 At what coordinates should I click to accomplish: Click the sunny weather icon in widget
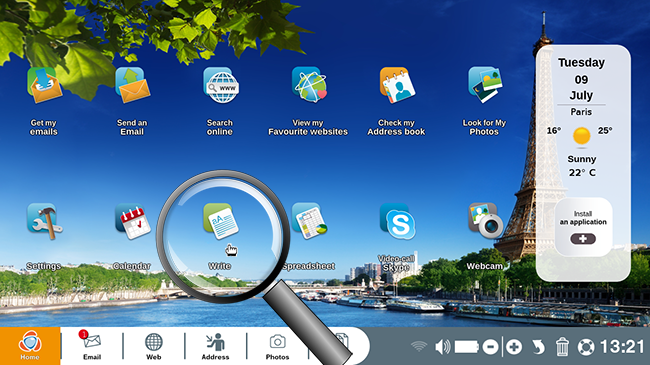pos(581,136)
